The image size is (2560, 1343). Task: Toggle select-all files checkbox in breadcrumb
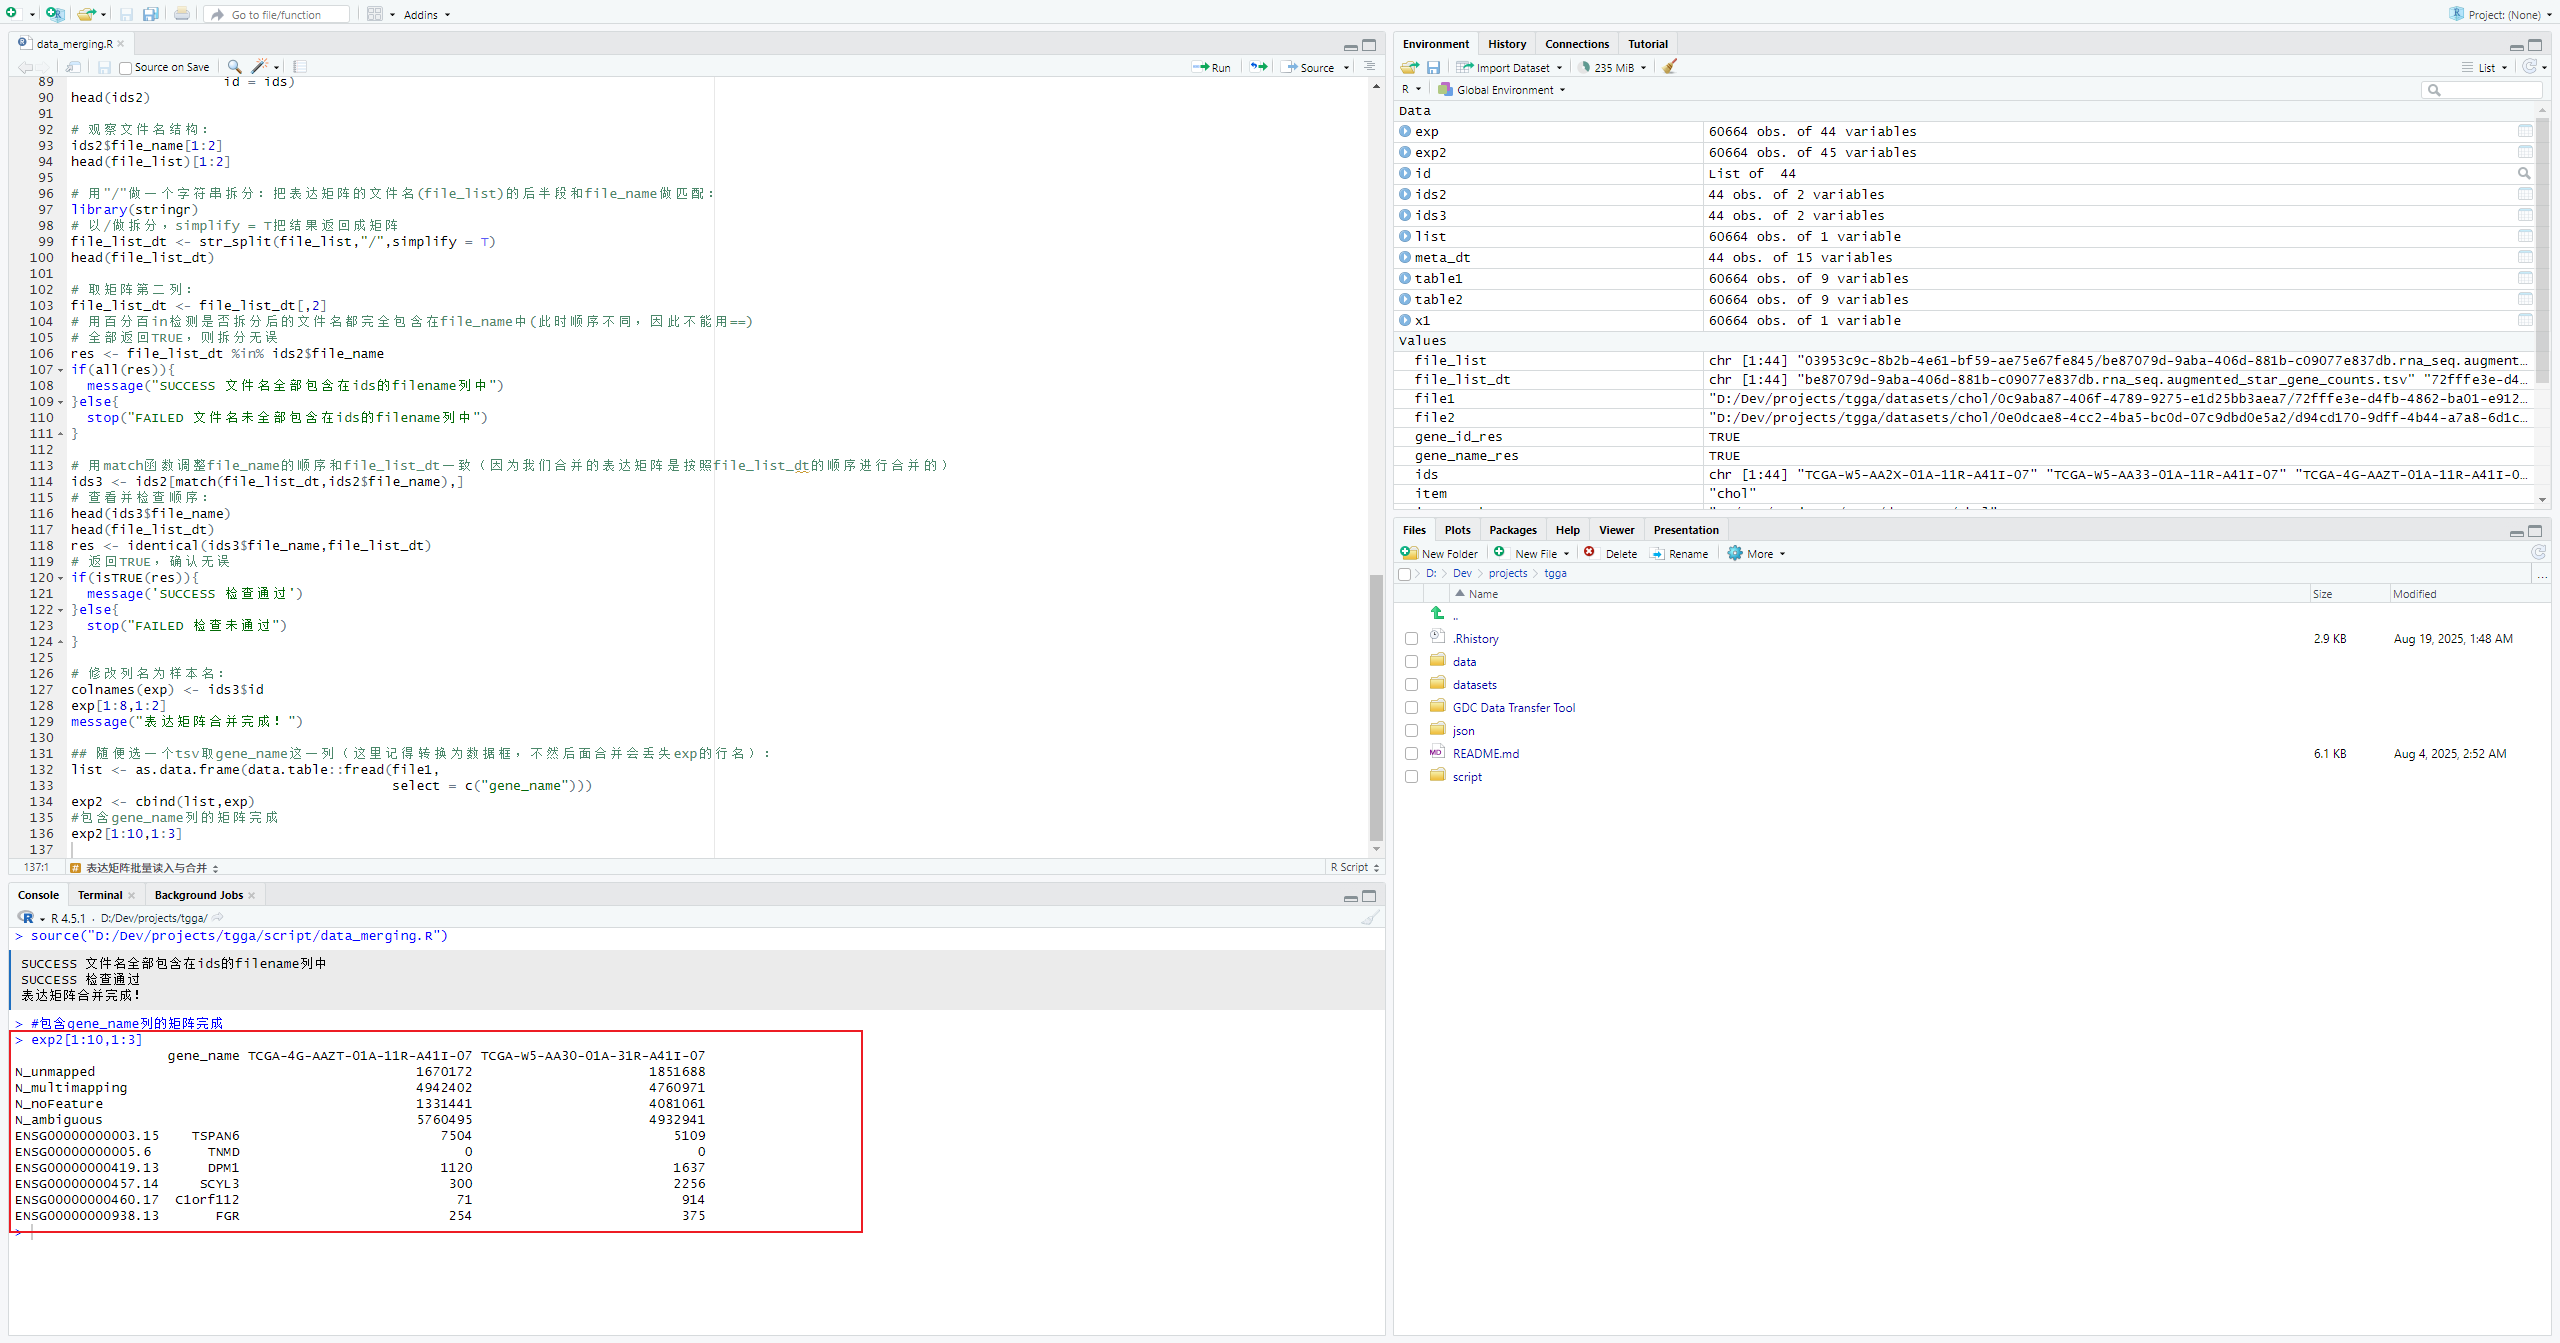[x=1405, y=574]
